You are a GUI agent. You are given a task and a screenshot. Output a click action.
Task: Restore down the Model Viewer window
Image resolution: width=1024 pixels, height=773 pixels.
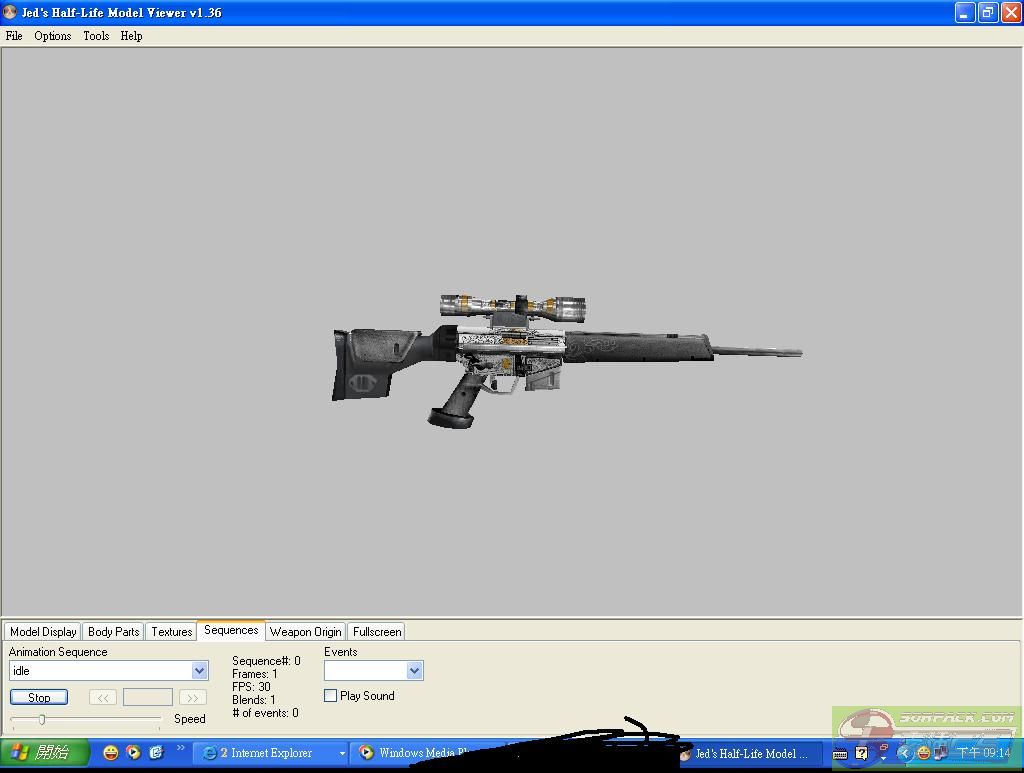(x=988, y=12)
